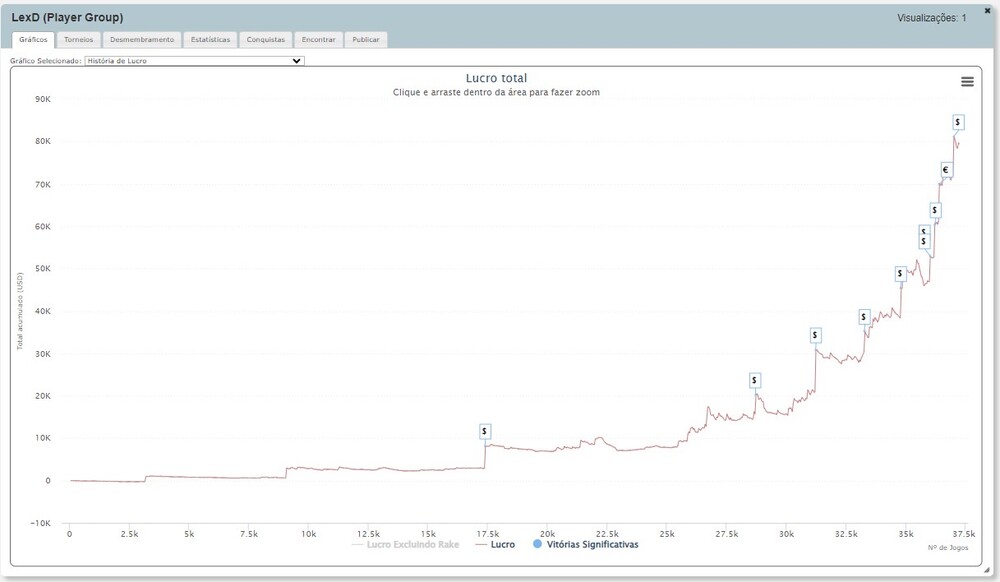Click the Total acumulado (USD) axis label
1000x582 pixels.
point(20,311)
